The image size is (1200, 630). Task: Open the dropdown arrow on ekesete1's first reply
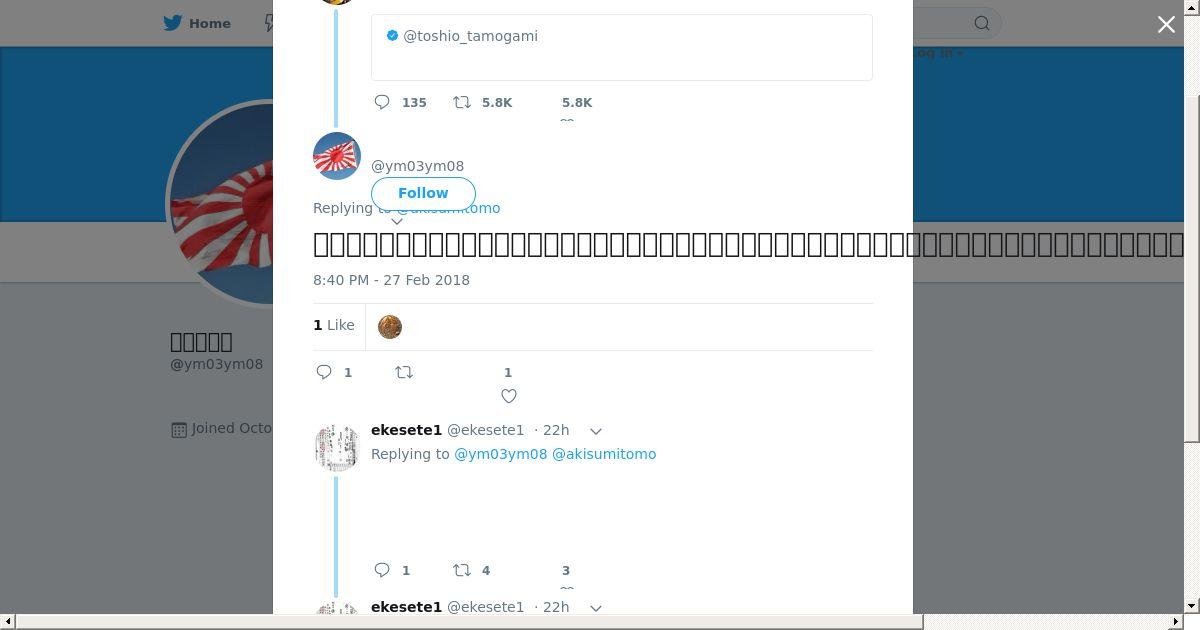click(x=596, y=431)
